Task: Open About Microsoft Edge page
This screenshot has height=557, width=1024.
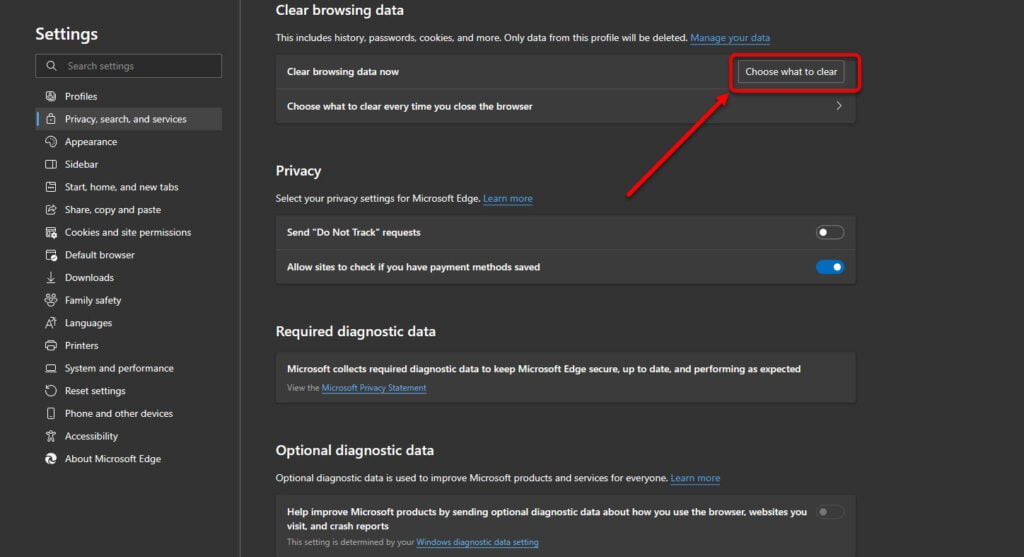Action: point(129,458)
